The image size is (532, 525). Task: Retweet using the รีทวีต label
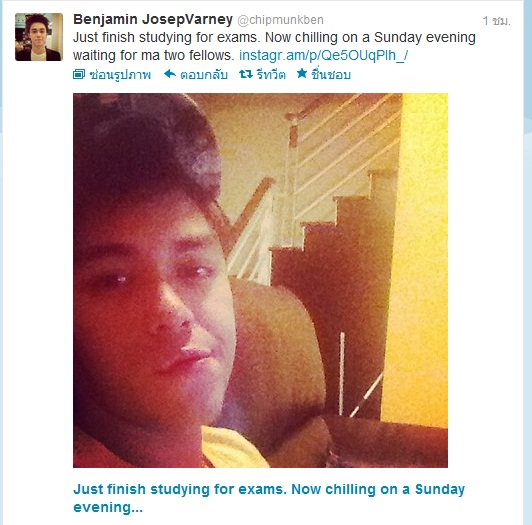pos(271,74)
